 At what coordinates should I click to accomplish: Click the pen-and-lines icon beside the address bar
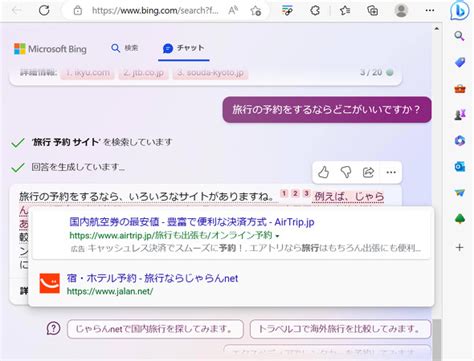coord(287,11)
